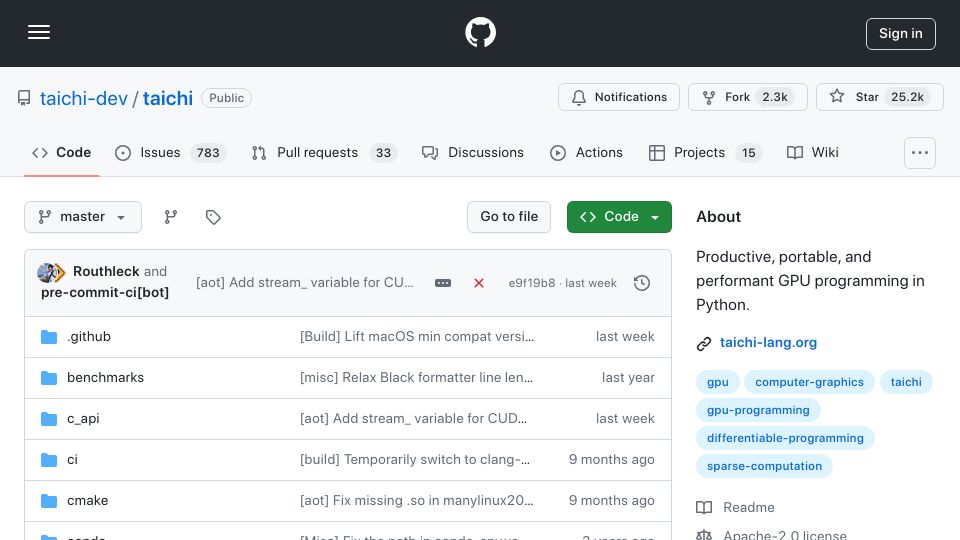Click the GitHub Octocat logo
The height and width of the screenshot is (540, 960).
(x=480, y=32)
